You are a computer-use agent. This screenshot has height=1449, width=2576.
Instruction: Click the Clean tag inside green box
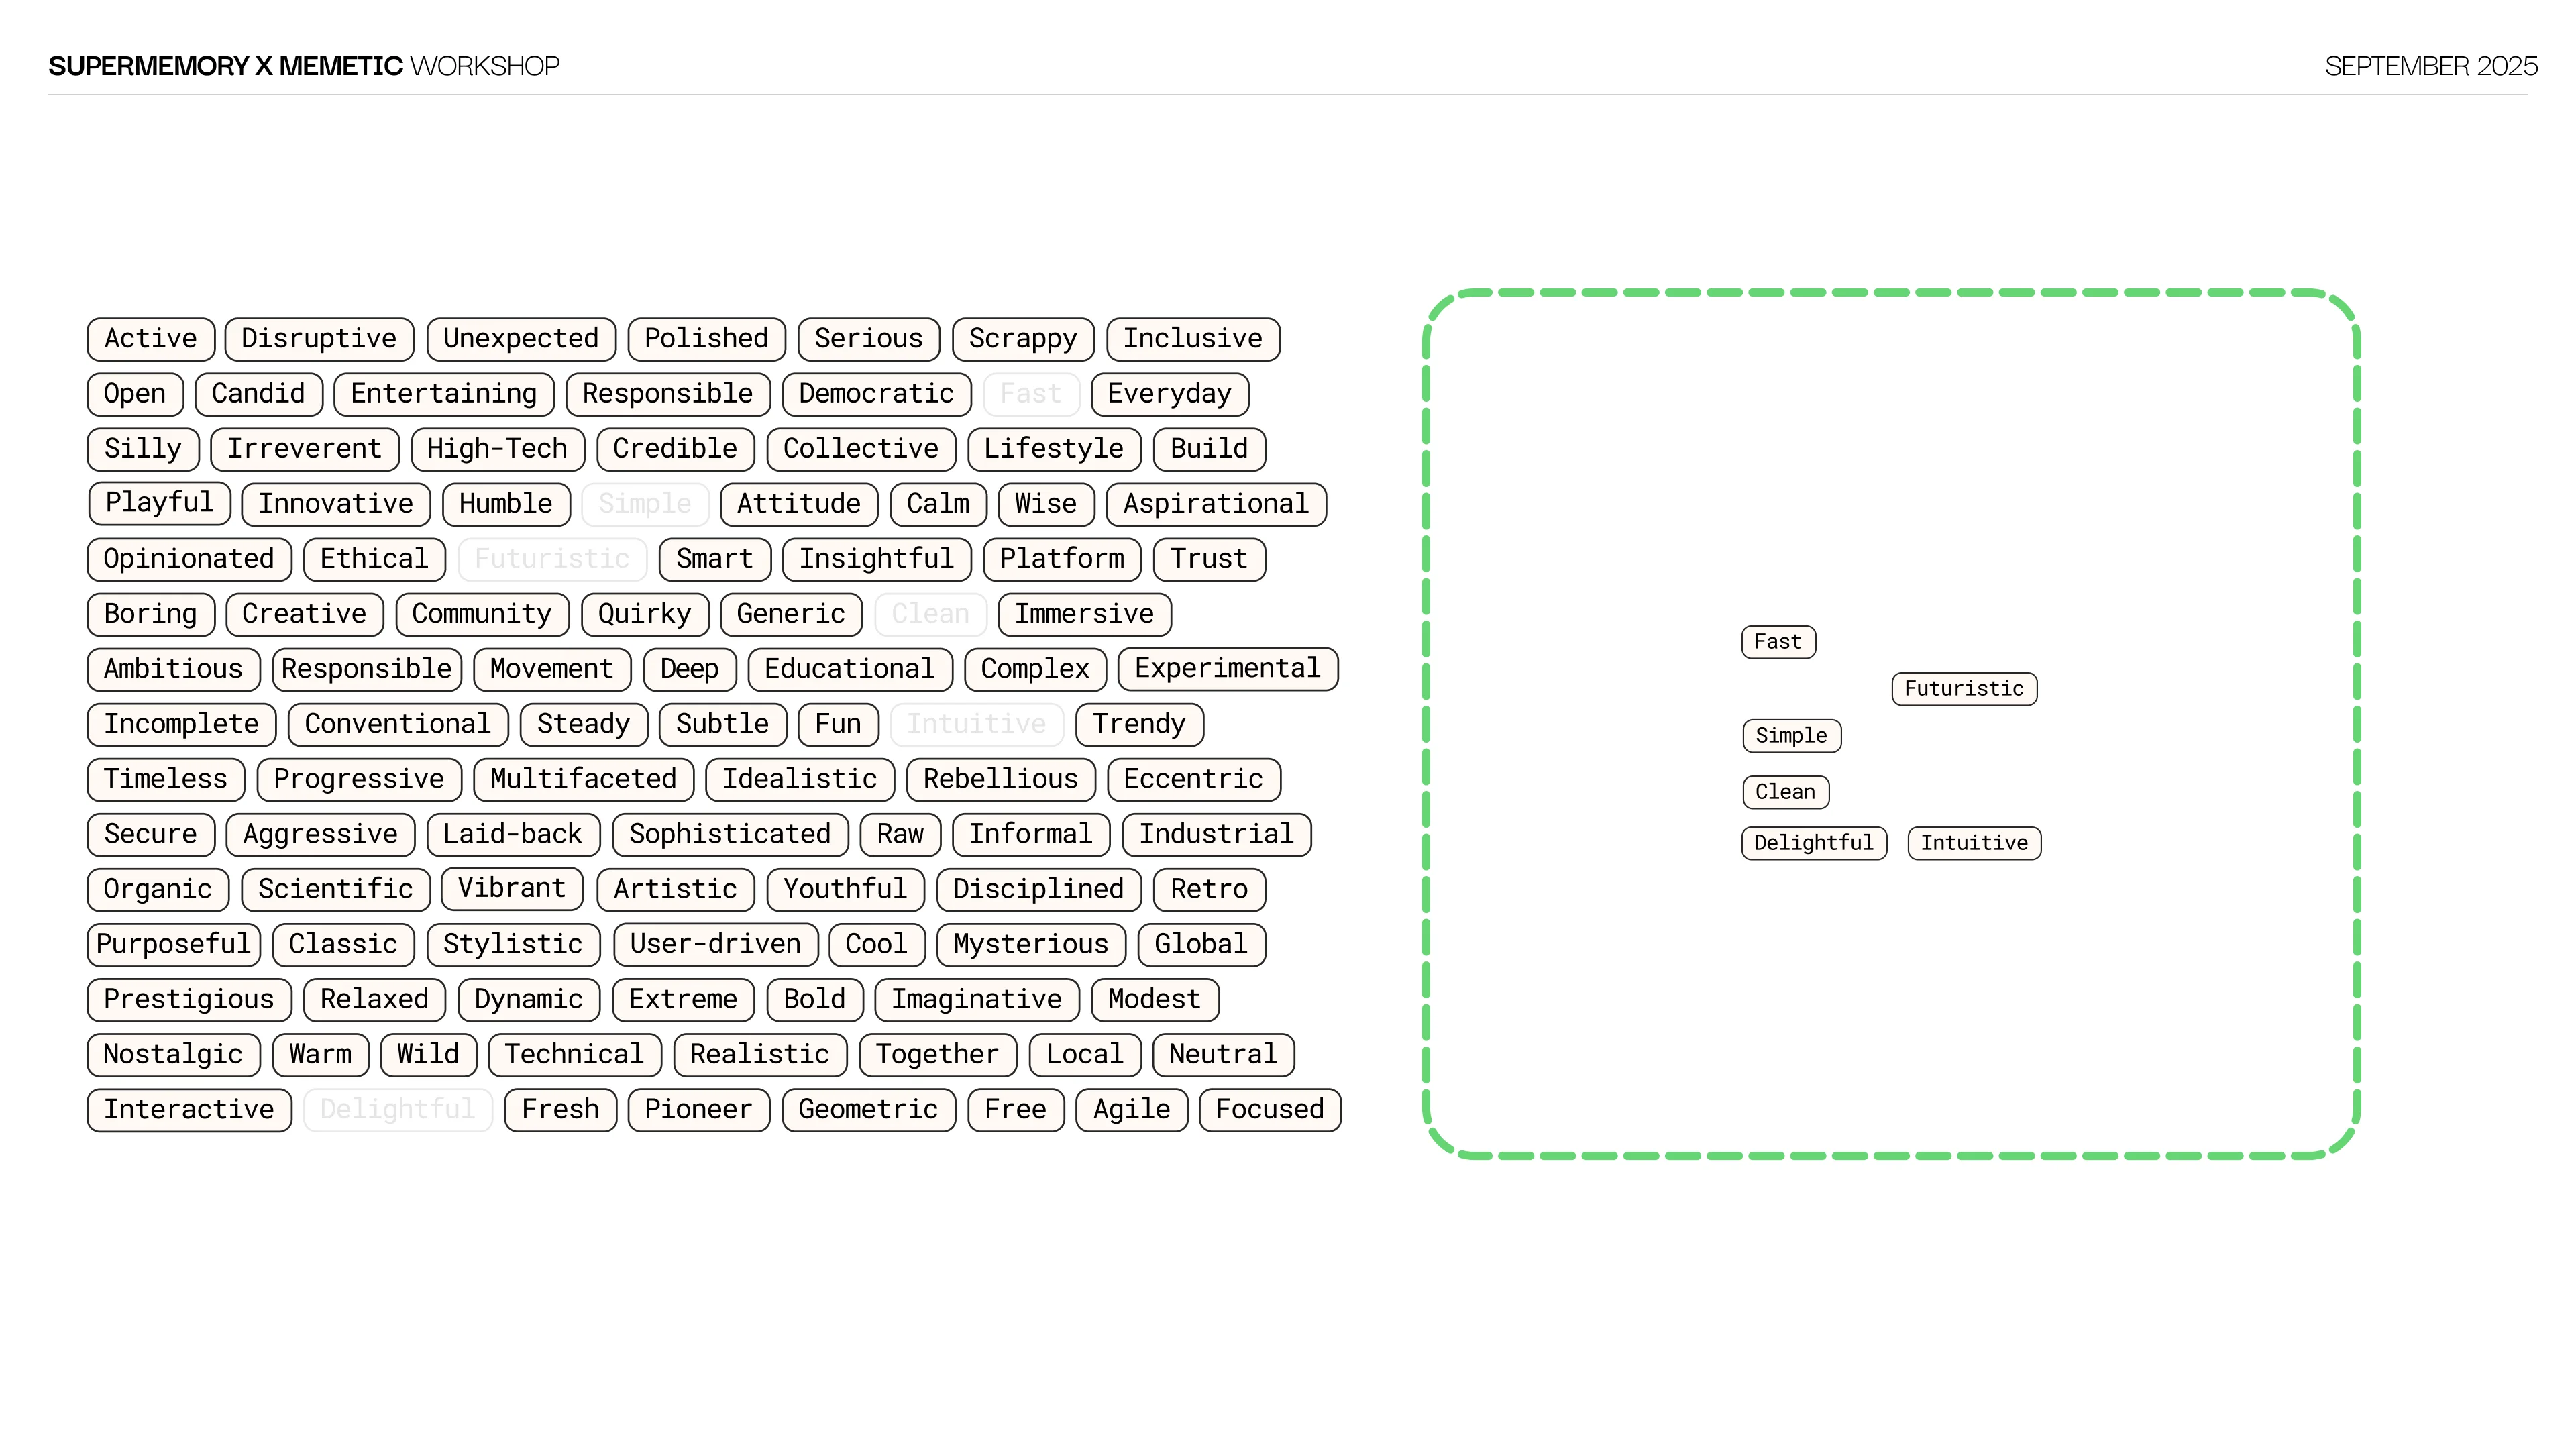[x=1784, y=792]
